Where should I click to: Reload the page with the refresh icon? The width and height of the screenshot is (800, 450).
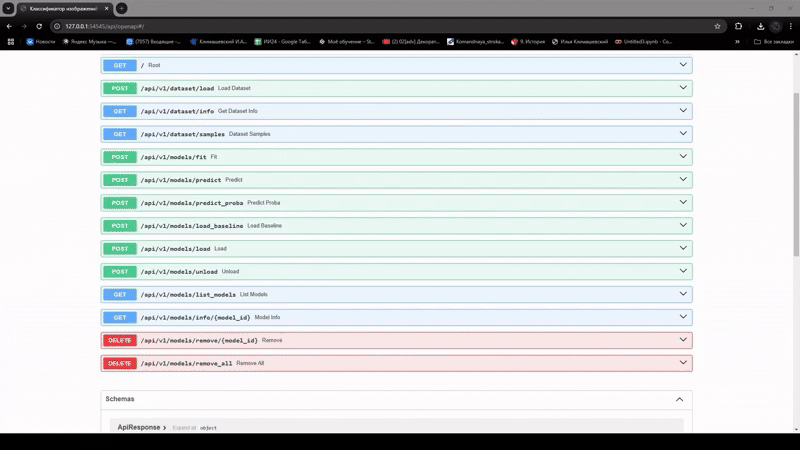pos(39,26)
